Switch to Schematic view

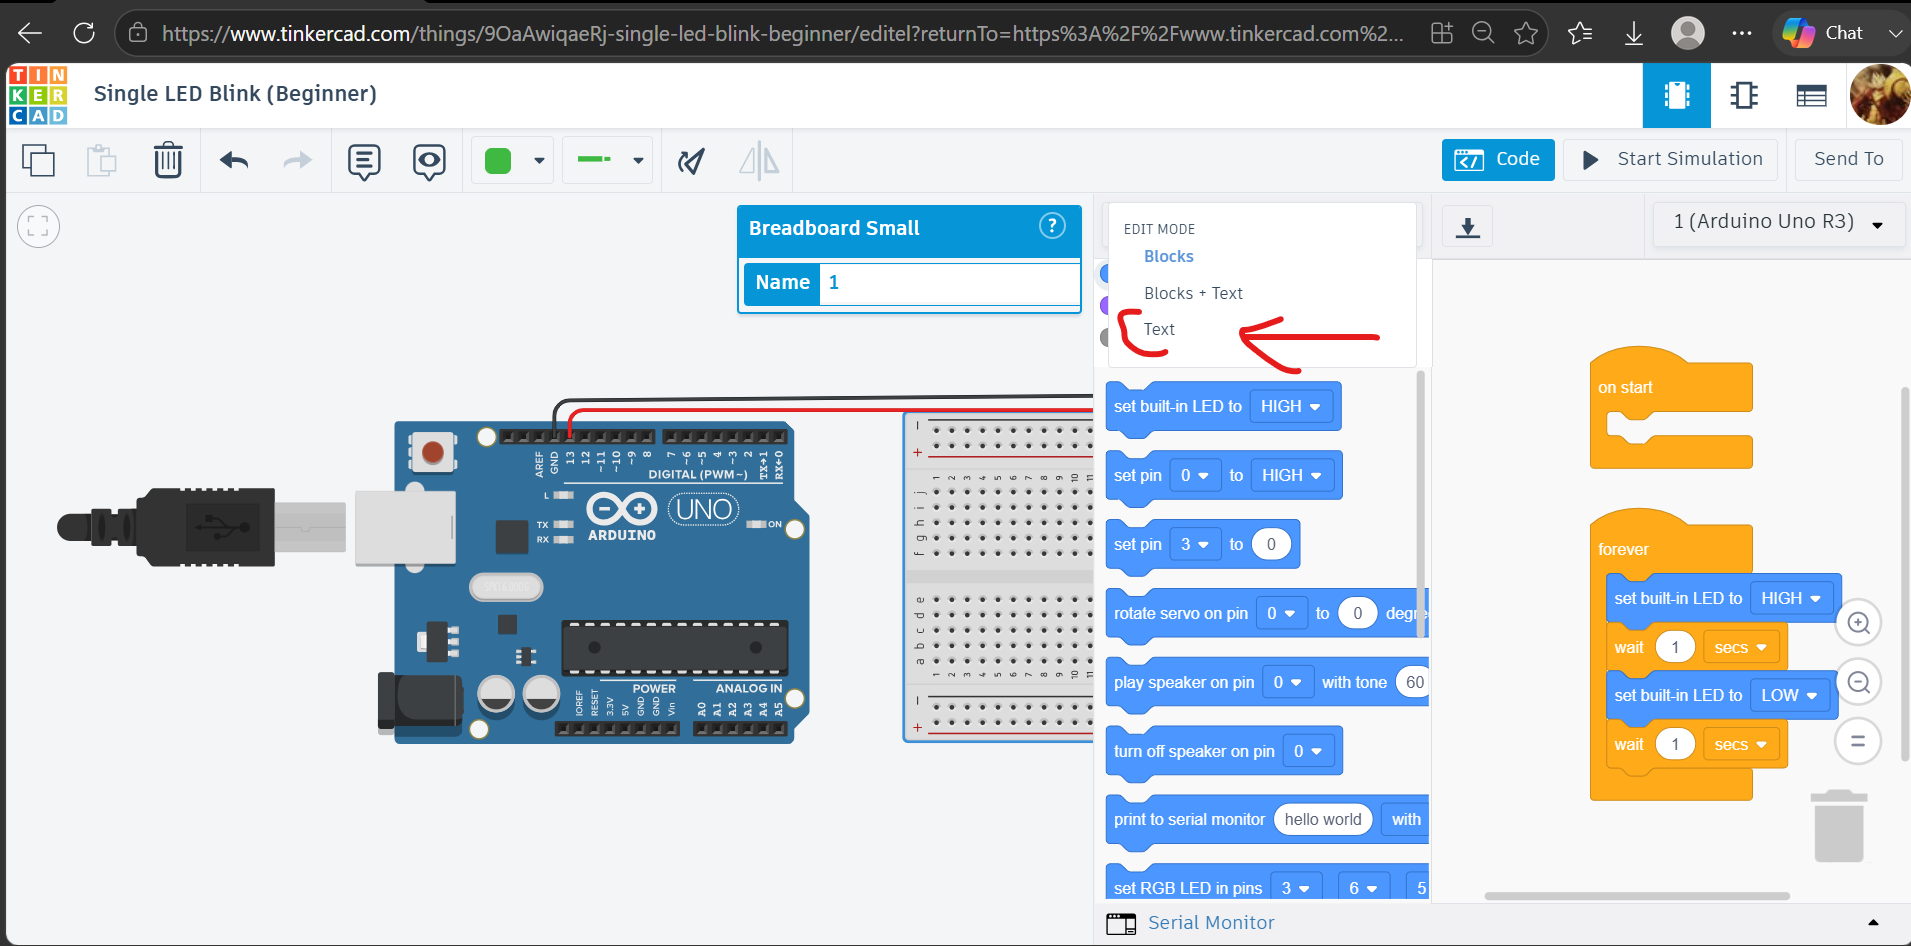(x=1744, y=95)
